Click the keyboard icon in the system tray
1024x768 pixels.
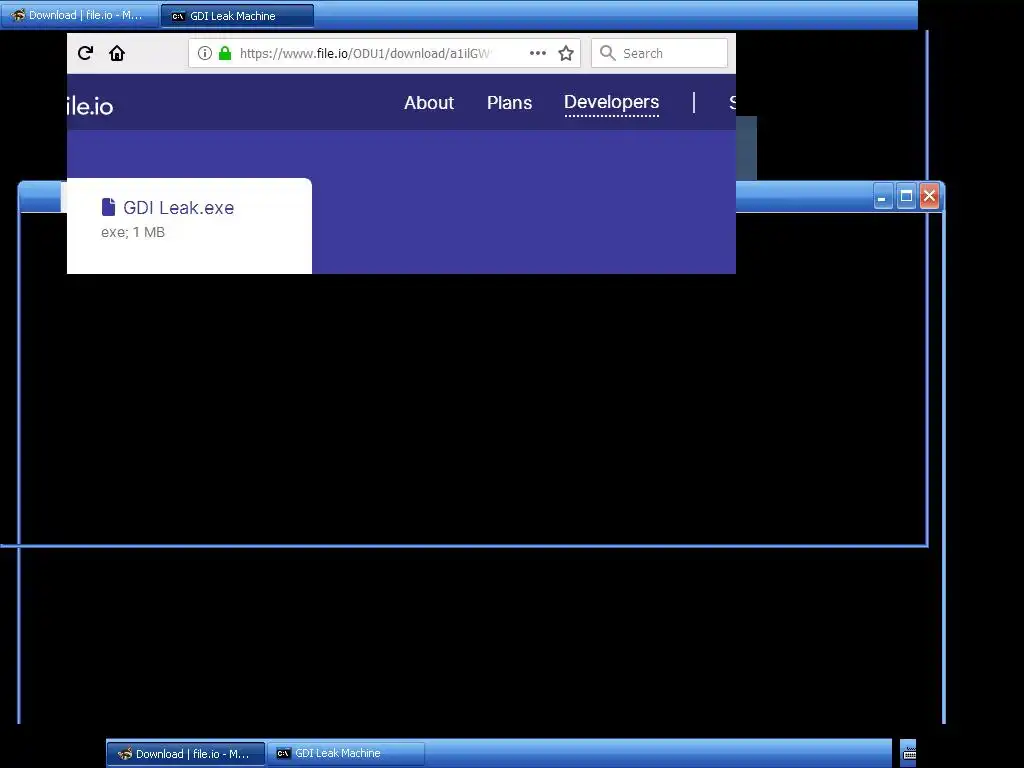pos(909,753)
